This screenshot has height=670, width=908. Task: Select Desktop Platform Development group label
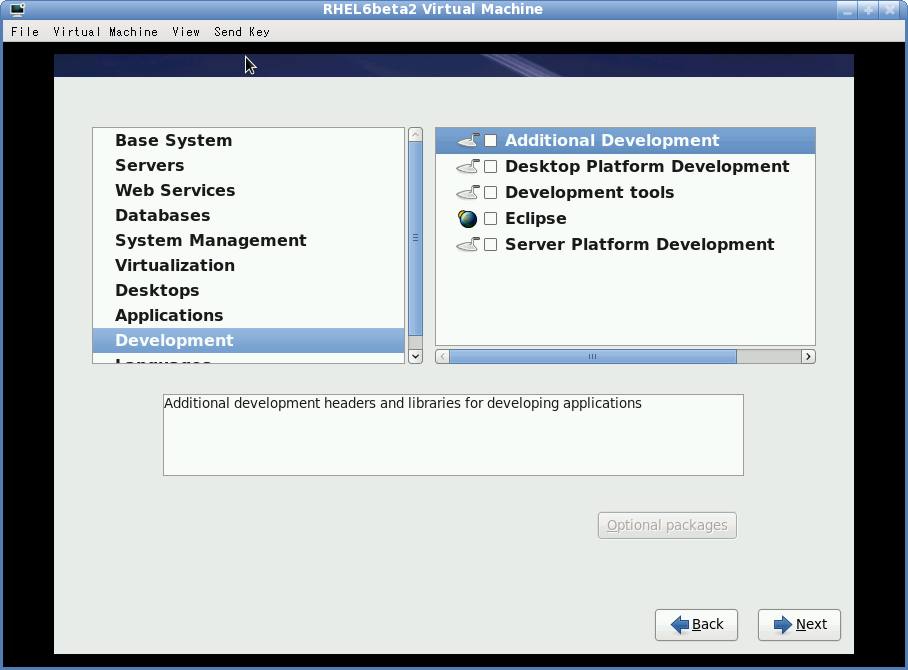coord(647,167)
